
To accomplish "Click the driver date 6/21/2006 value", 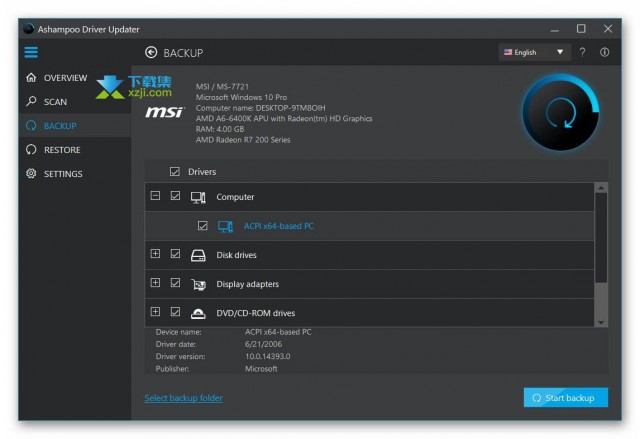I will point(263,344).
